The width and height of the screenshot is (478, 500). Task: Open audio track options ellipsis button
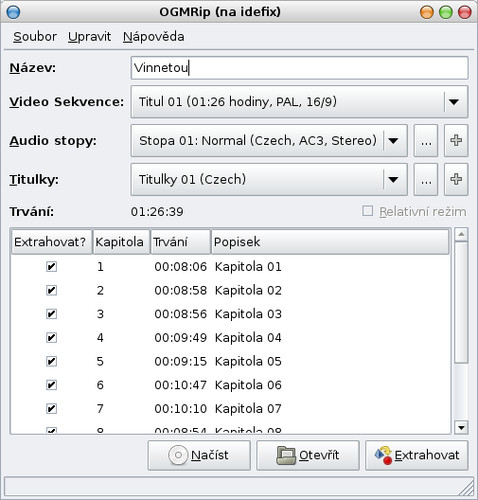coord(426,141)
